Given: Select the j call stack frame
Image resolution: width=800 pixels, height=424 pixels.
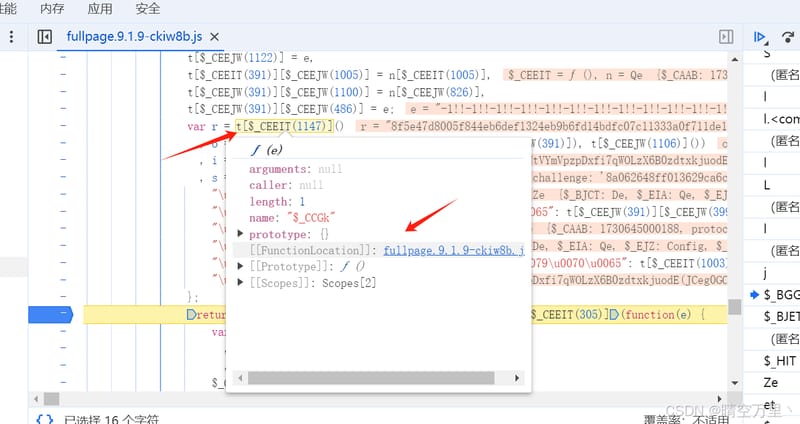Looking at the screenshot, I should 765,273.
